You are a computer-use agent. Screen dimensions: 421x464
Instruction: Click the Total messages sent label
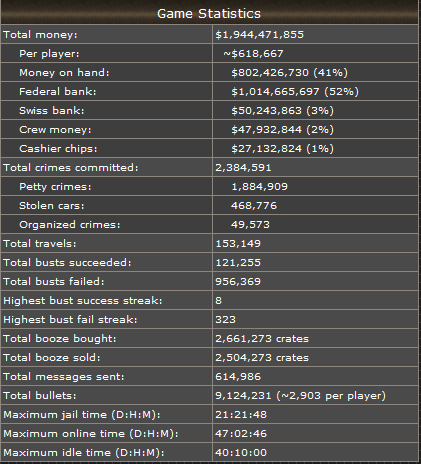tap(64, 377)
